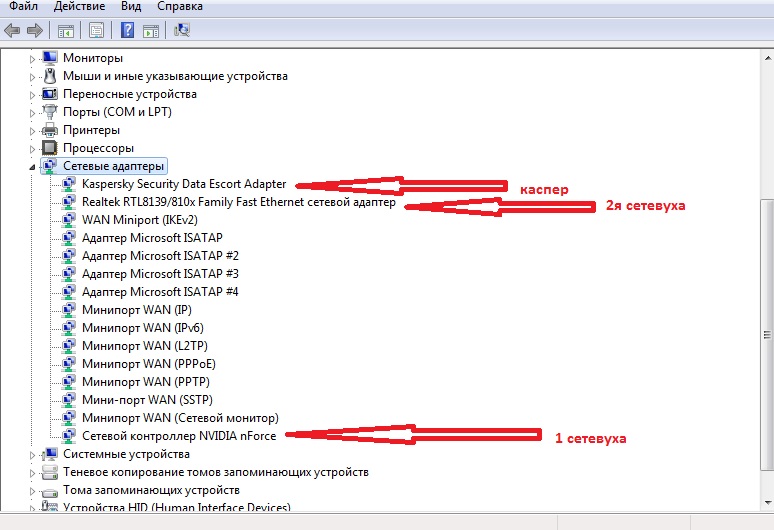Select the Процессоры category label

98,148
